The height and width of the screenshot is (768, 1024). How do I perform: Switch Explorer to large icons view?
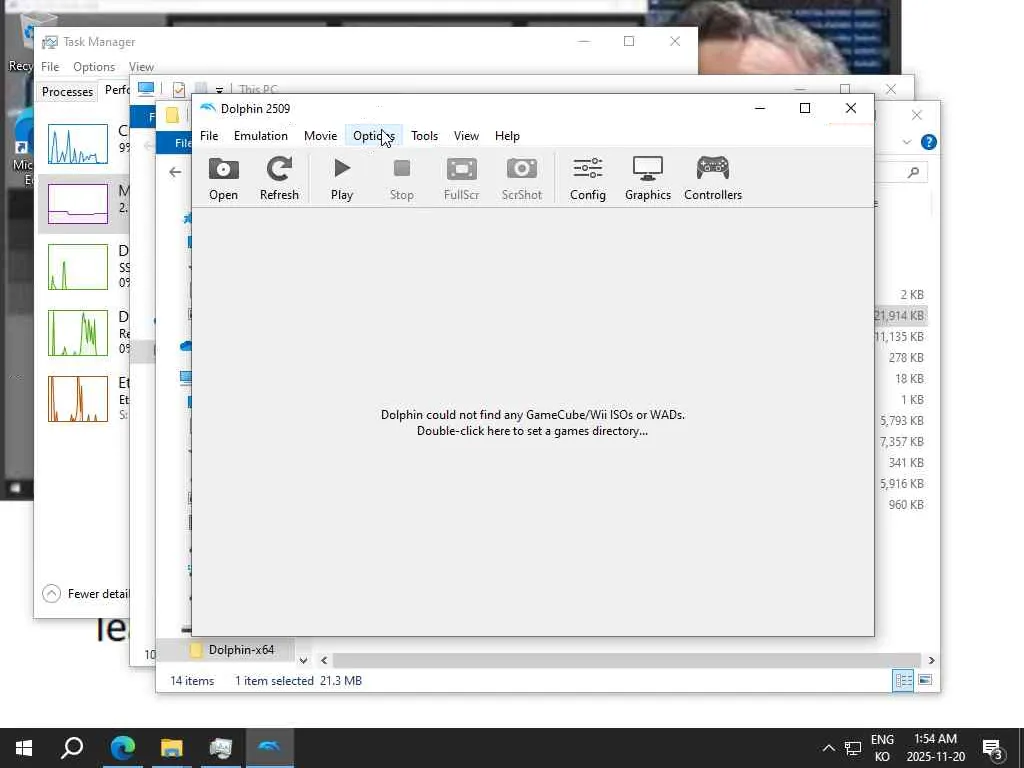[925, 680]
